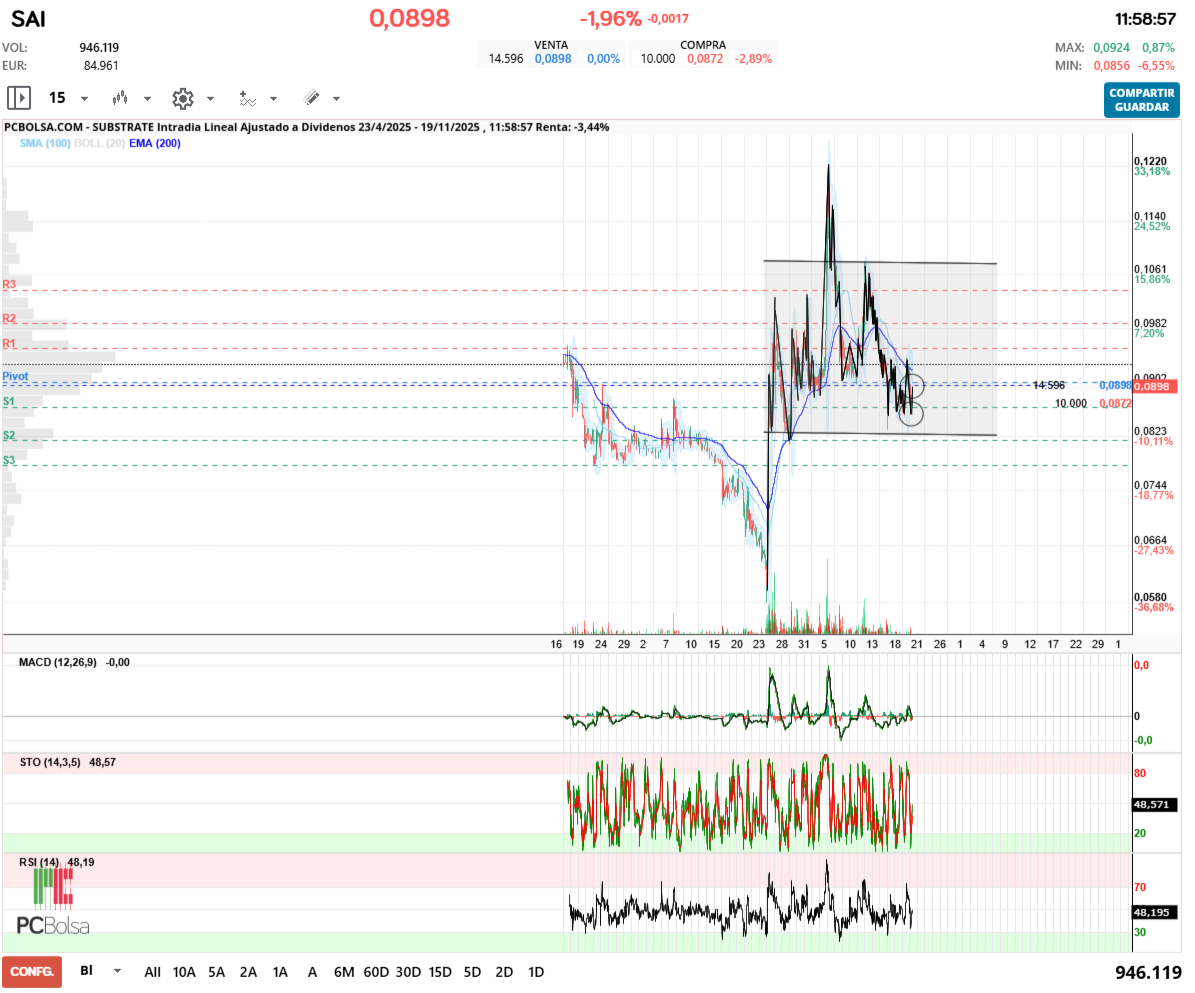
Task: Toggle the EMA (200) indicator label
Action: click(155, 143)
